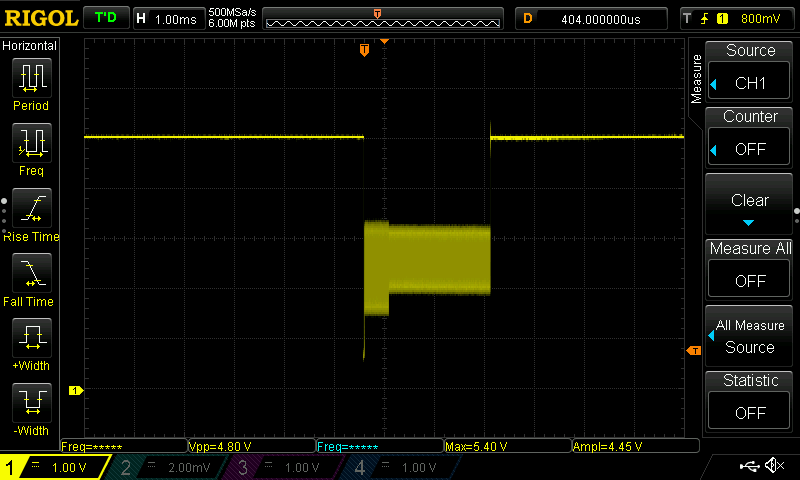Select the -Width measurement icon
The width and height of the screenshot is (800, 480).
[x=31, y=403]
